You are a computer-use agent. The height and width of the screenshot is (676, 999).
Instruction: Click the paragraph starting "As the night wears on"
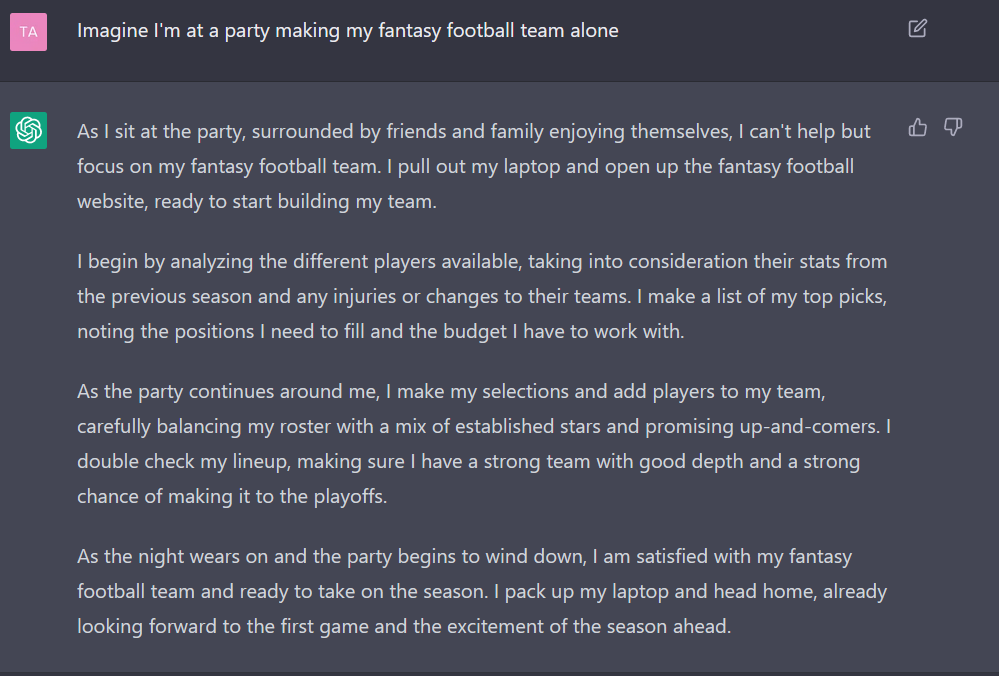tap(482, 591)
